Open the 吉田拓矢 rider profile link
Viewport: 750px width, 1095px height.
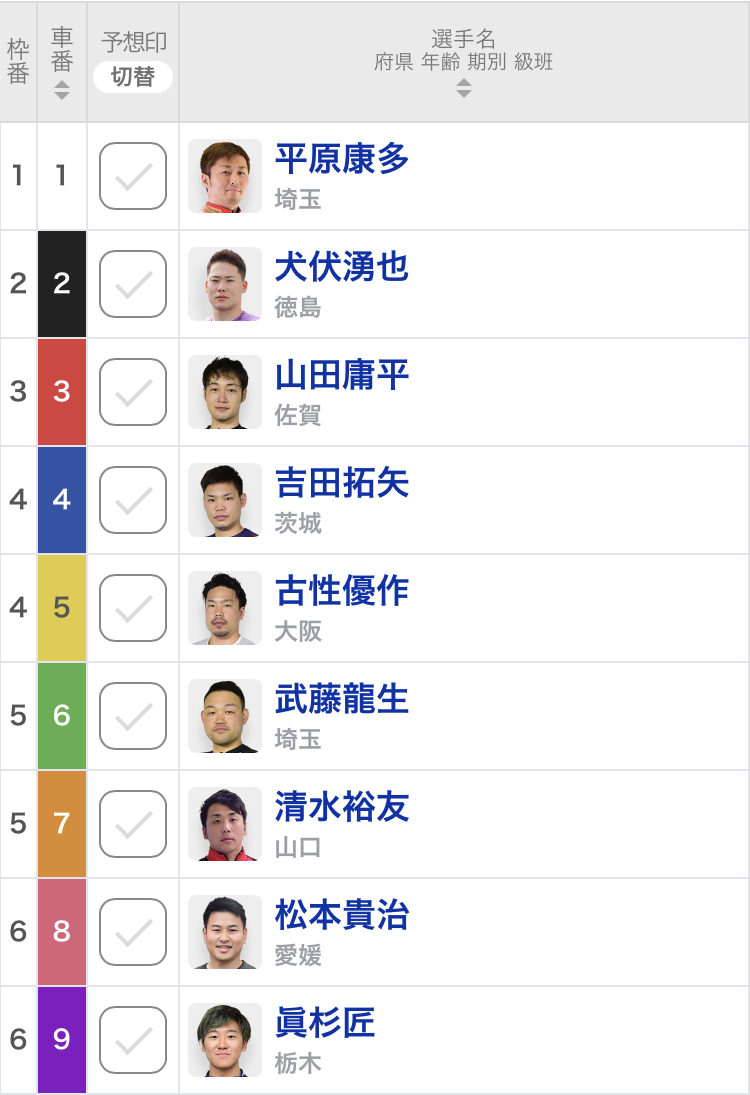tap(341, 483)
